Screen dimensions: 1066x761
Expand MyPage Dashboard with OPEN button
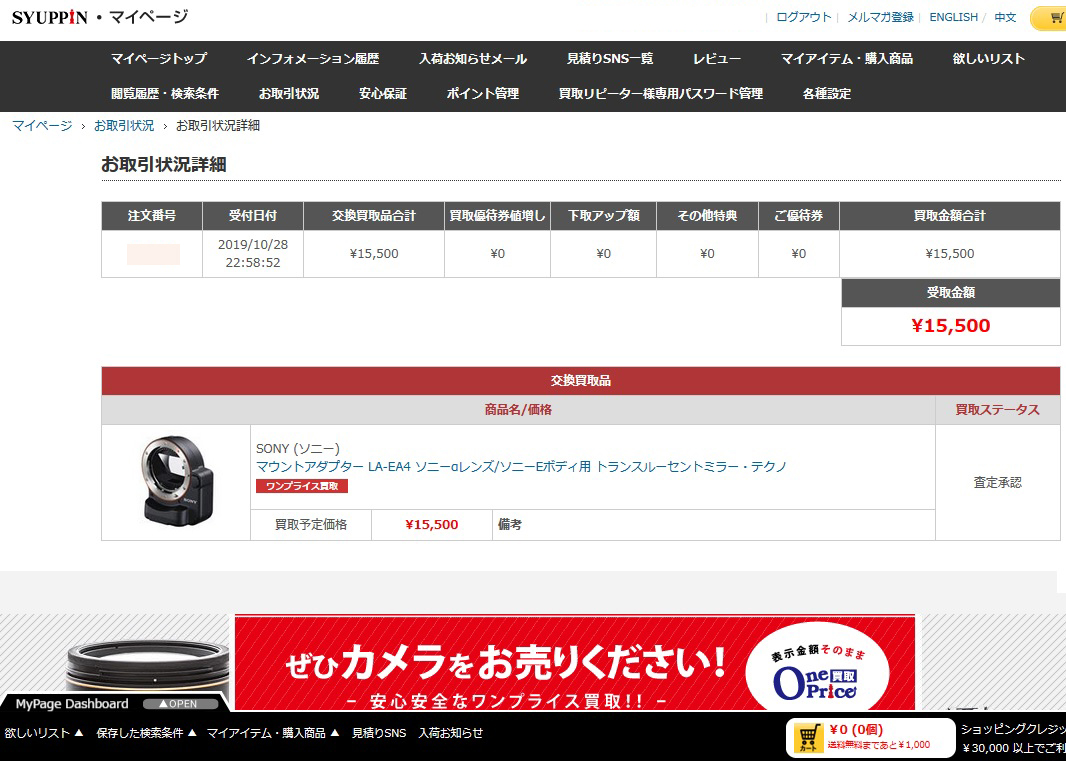[x=179, y=704]
